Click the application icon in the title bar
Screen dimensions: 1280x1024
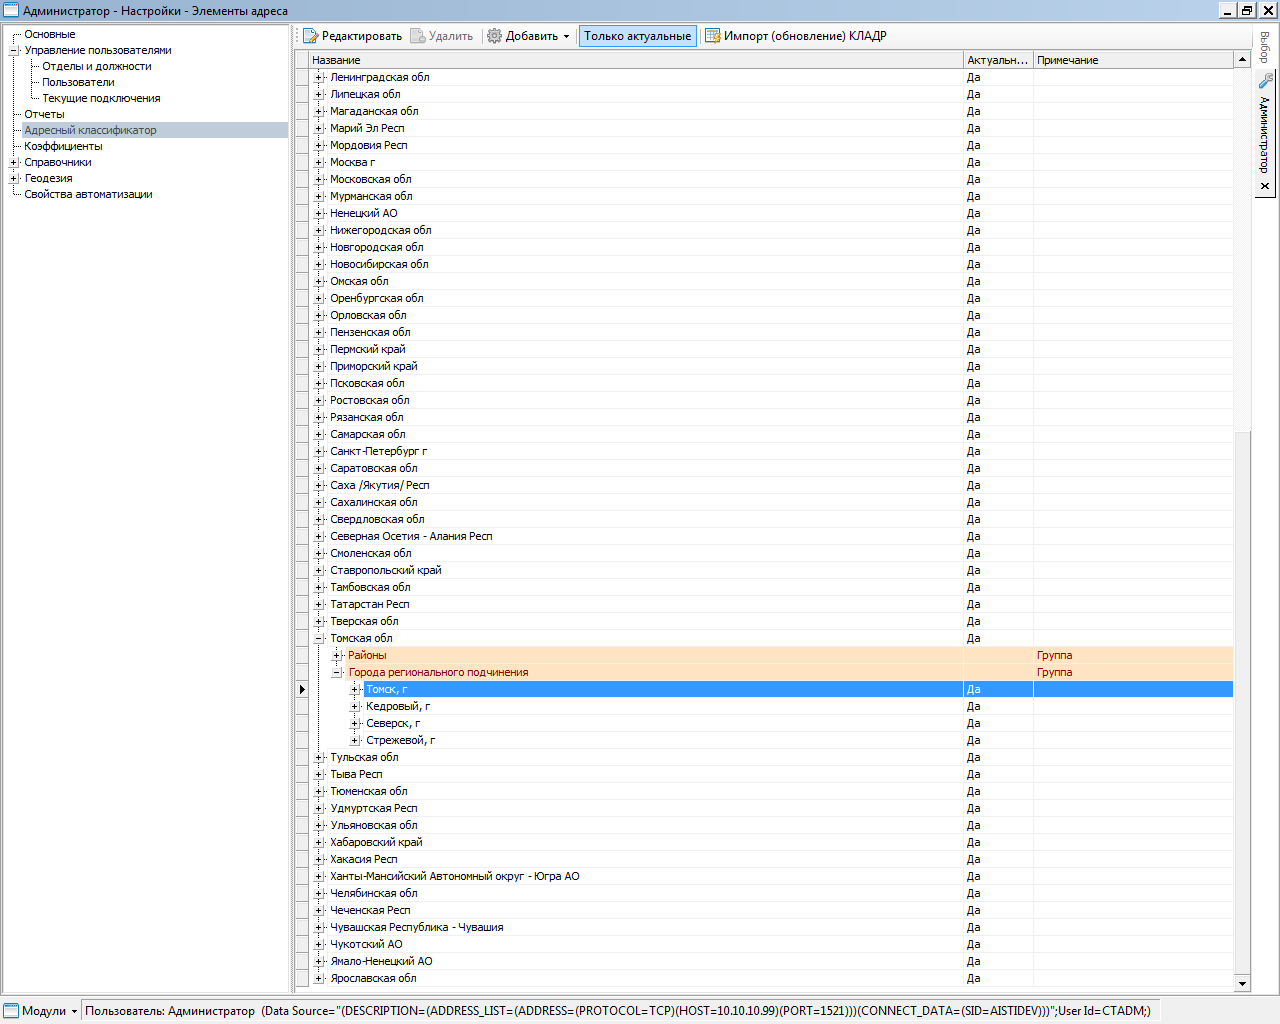tap(11, 10)
